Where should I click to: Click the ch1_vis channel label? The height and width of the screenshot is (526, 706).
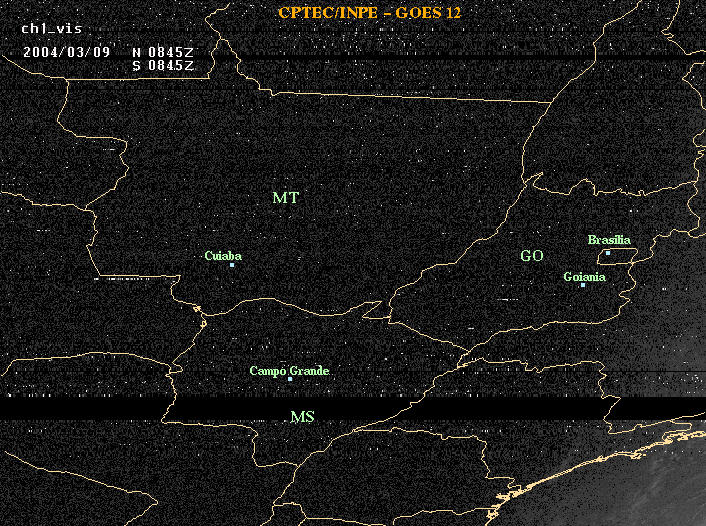(x=52, y=29)
